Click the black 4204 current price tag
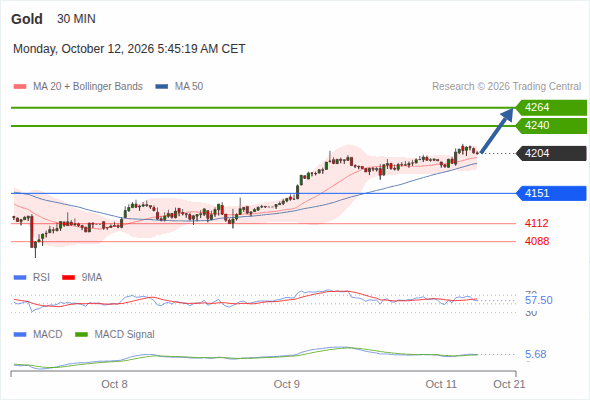 (551, 154)
